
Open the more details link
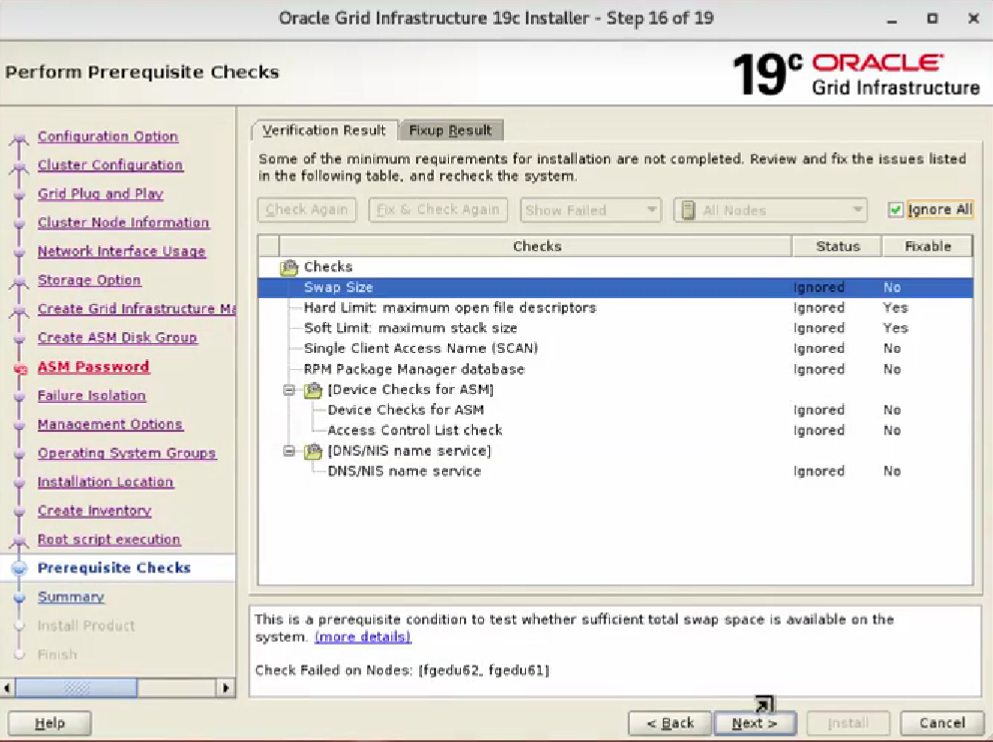pos(363,637)
